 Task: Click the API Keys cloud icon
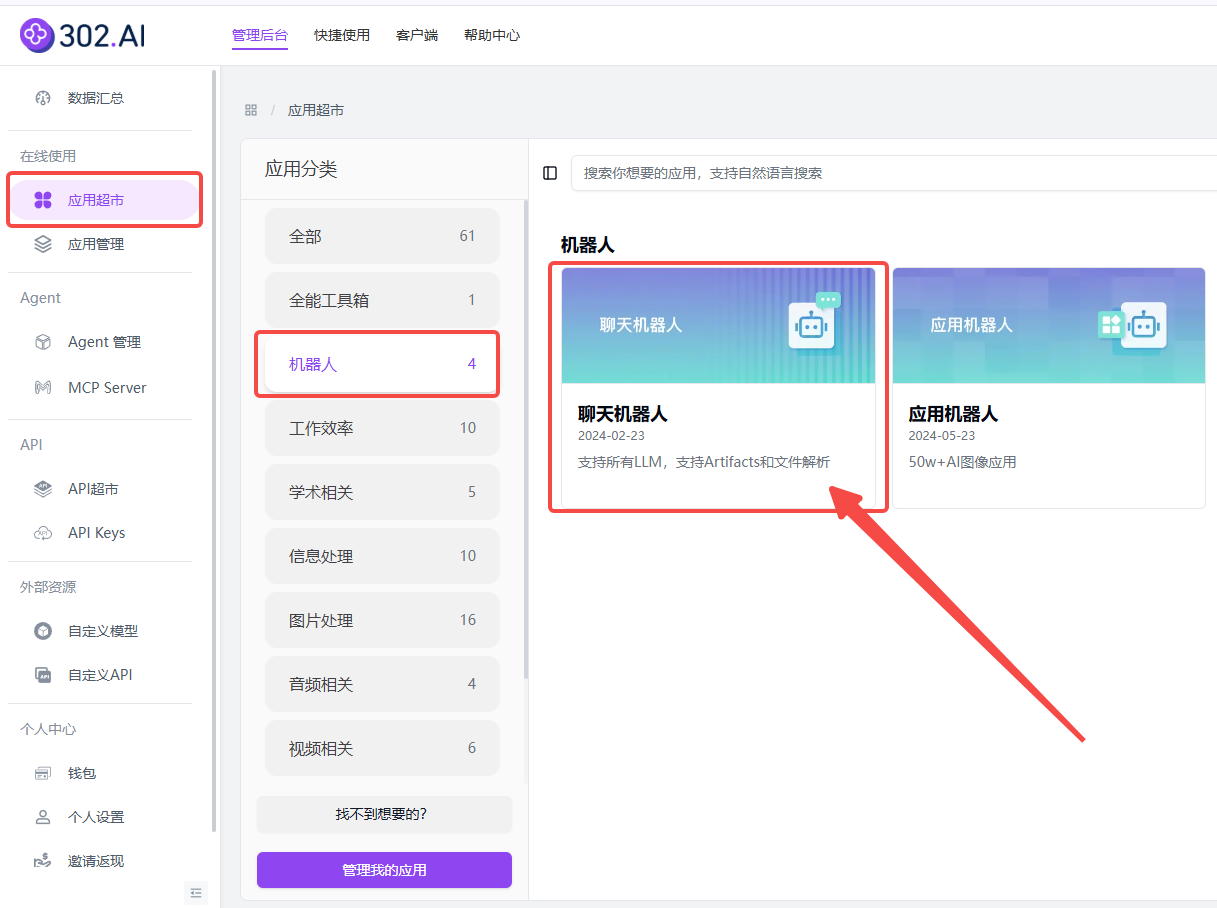pos(43,533)
